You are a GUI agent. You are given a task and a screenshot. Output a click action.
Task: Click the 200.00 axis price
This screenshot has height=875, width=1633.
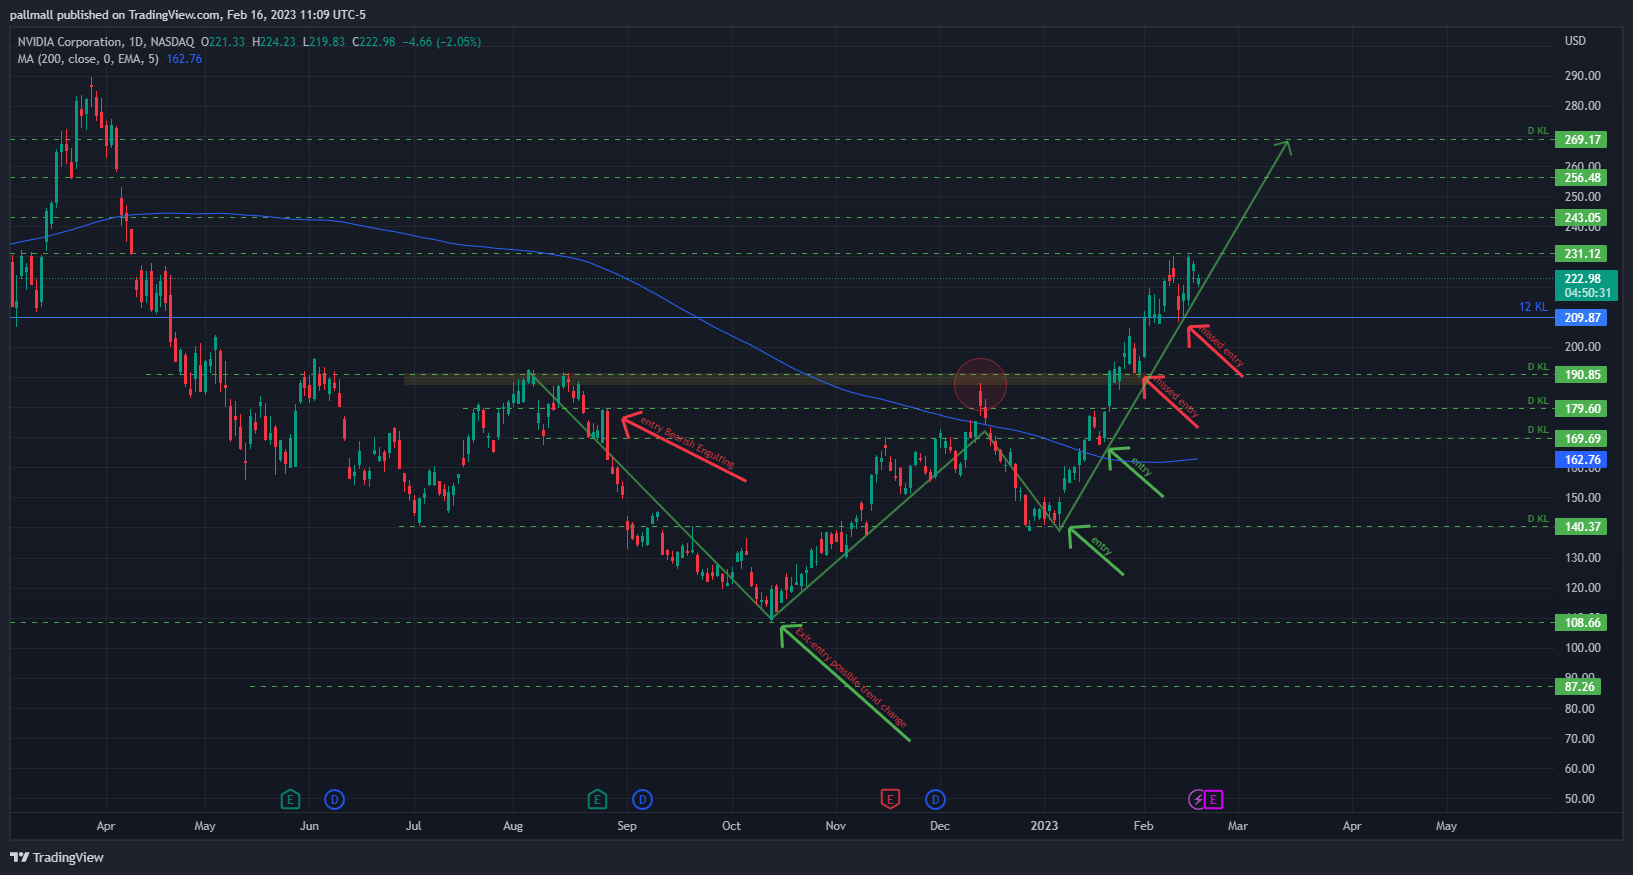1583,347
